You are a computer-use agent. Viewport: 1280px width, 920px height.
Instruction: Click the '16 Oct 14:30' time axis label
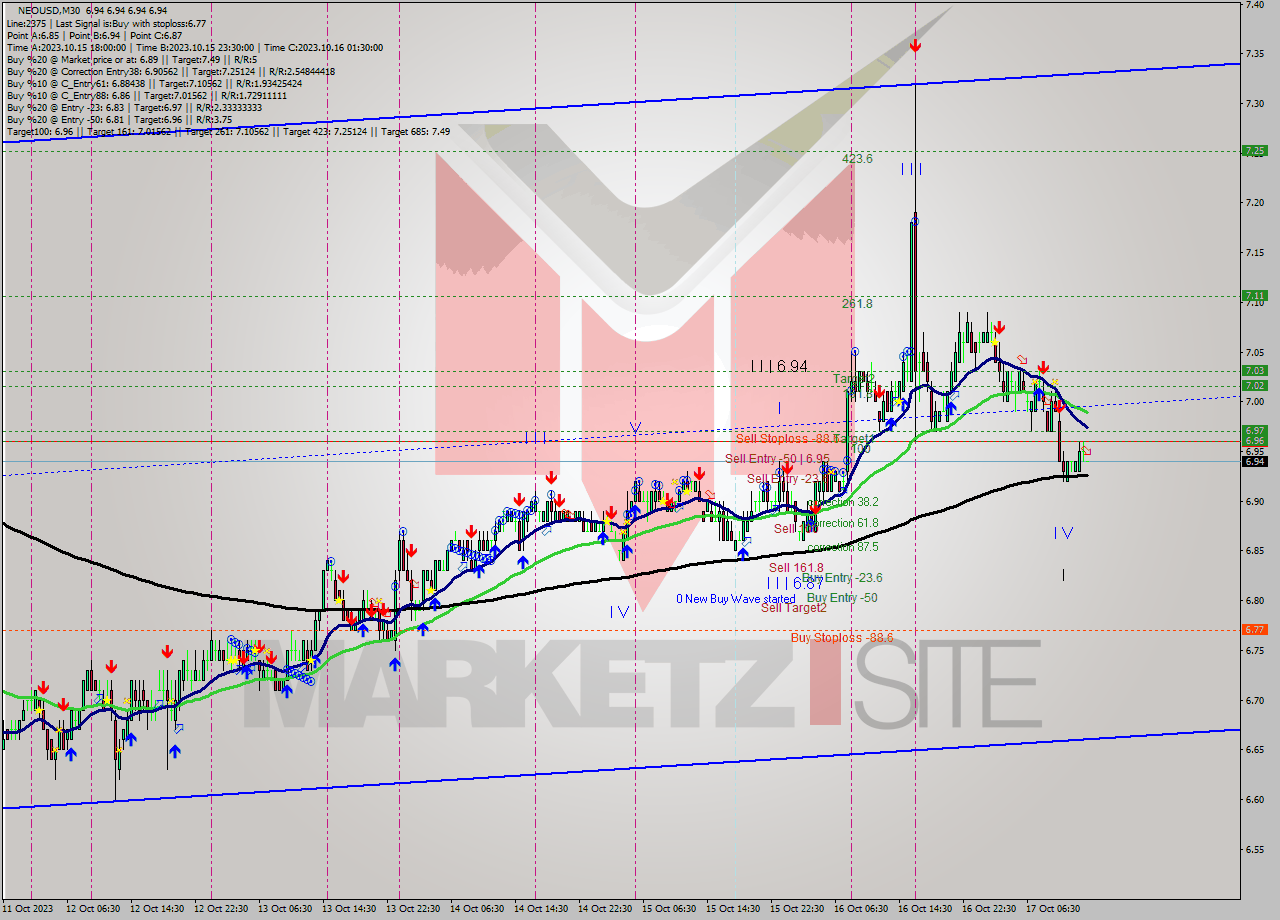point(927,909)
